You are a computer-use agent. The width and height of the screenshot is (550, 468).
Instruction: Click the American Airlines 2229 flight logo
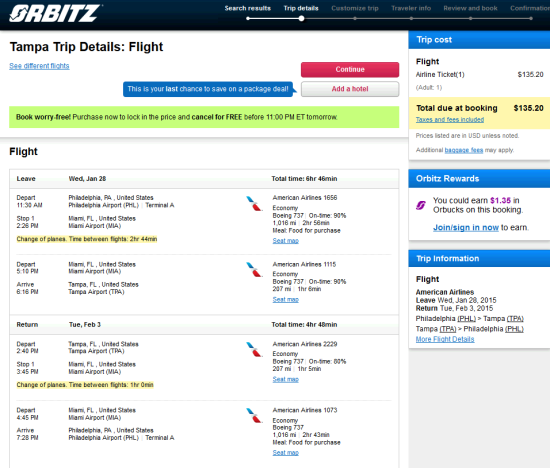(254, 349)
